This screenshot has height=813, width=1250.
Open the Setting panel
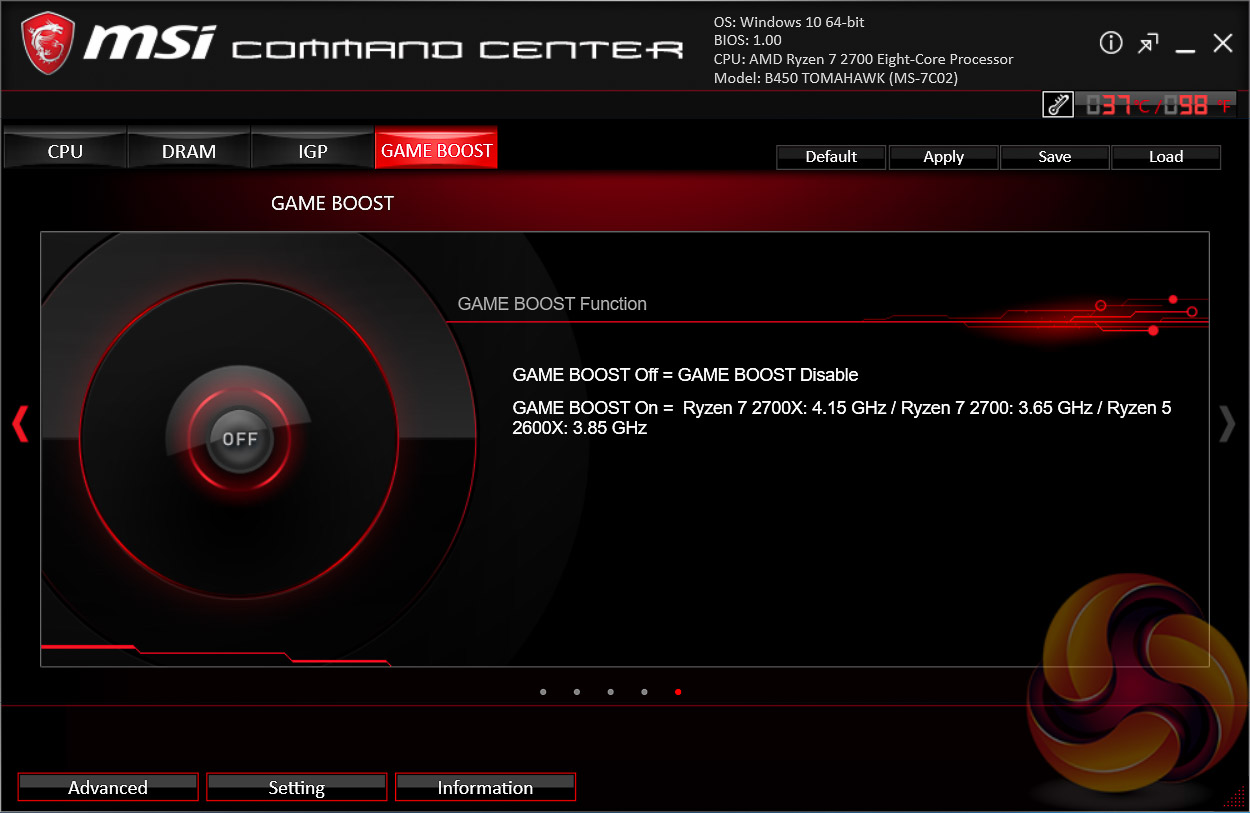[x=297, y=787]
